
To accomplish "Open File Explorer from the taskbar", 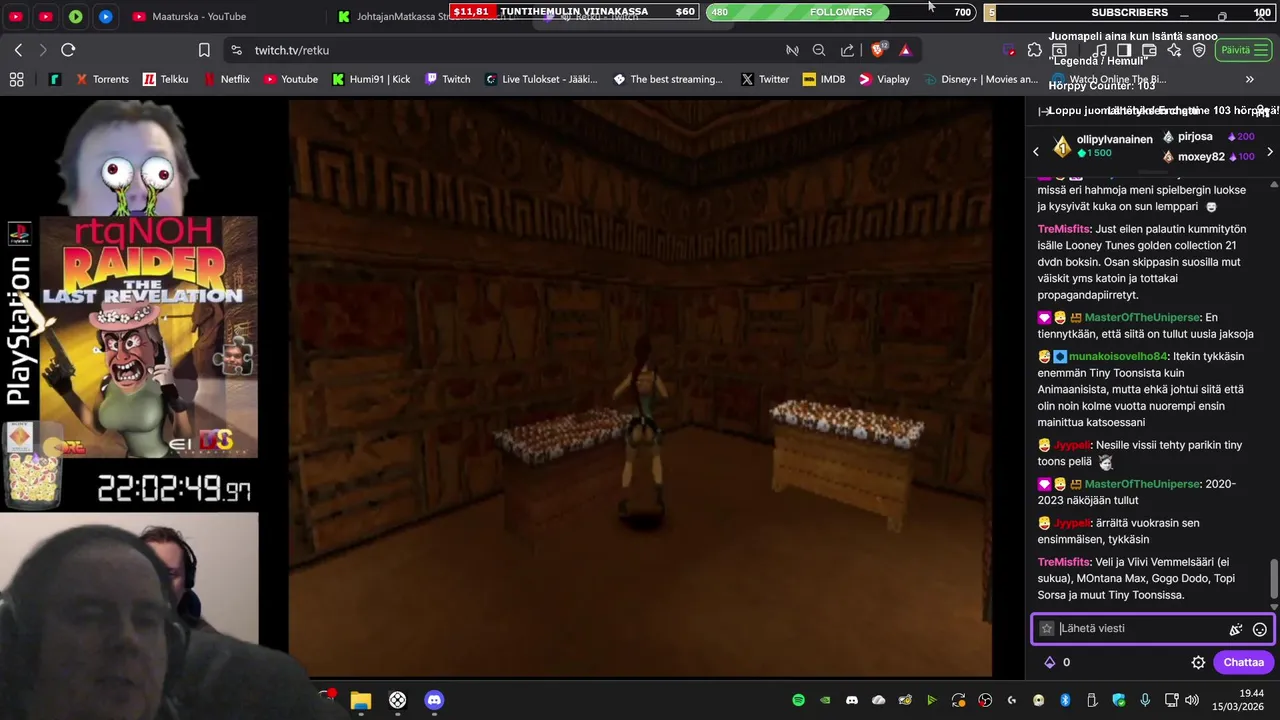I will (361, 700).
